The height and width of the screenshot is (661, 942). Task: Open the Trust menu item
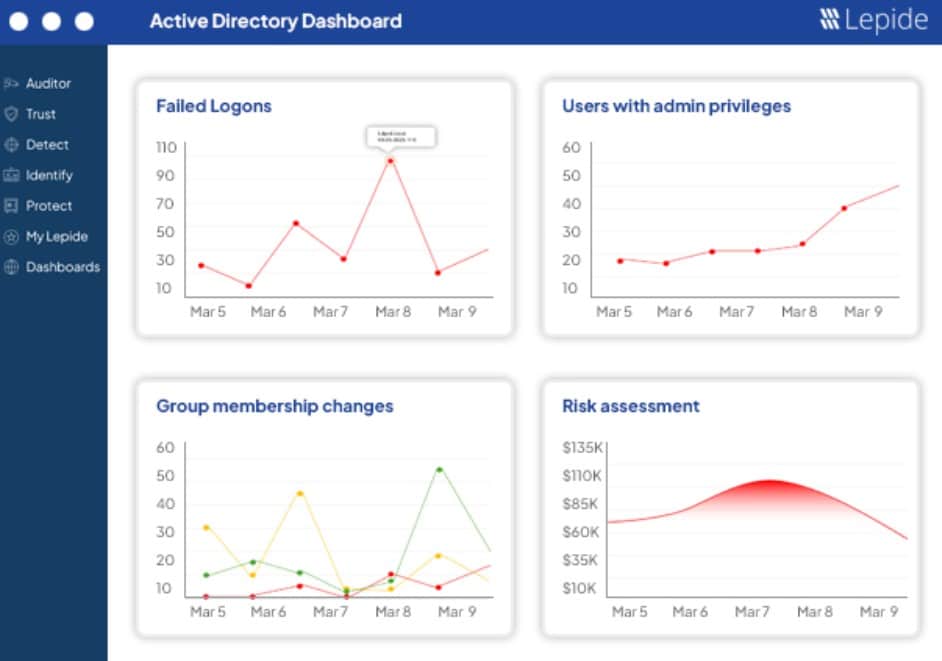tap(41, 114)
